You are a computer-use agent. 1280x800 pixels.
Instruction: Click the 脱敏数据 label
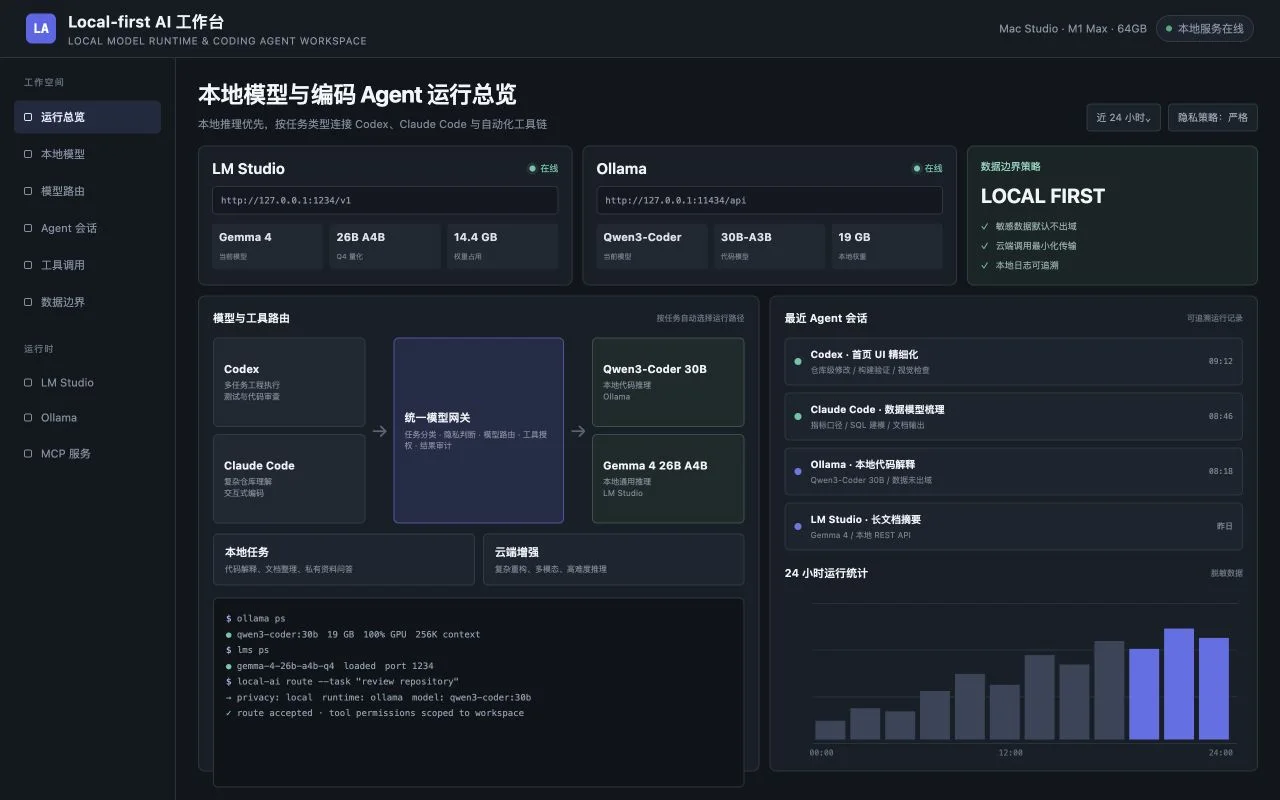(x=1226, y=573)
